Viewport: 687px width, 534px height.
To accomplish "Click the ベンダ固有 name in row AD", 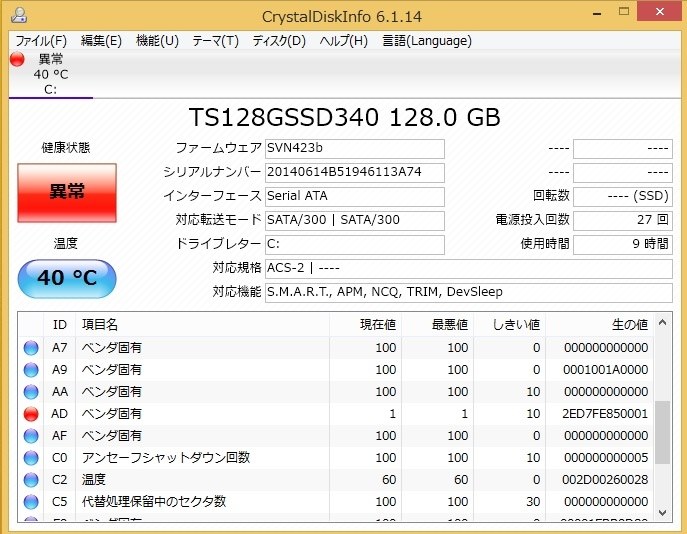I will [x=112, y=414].
